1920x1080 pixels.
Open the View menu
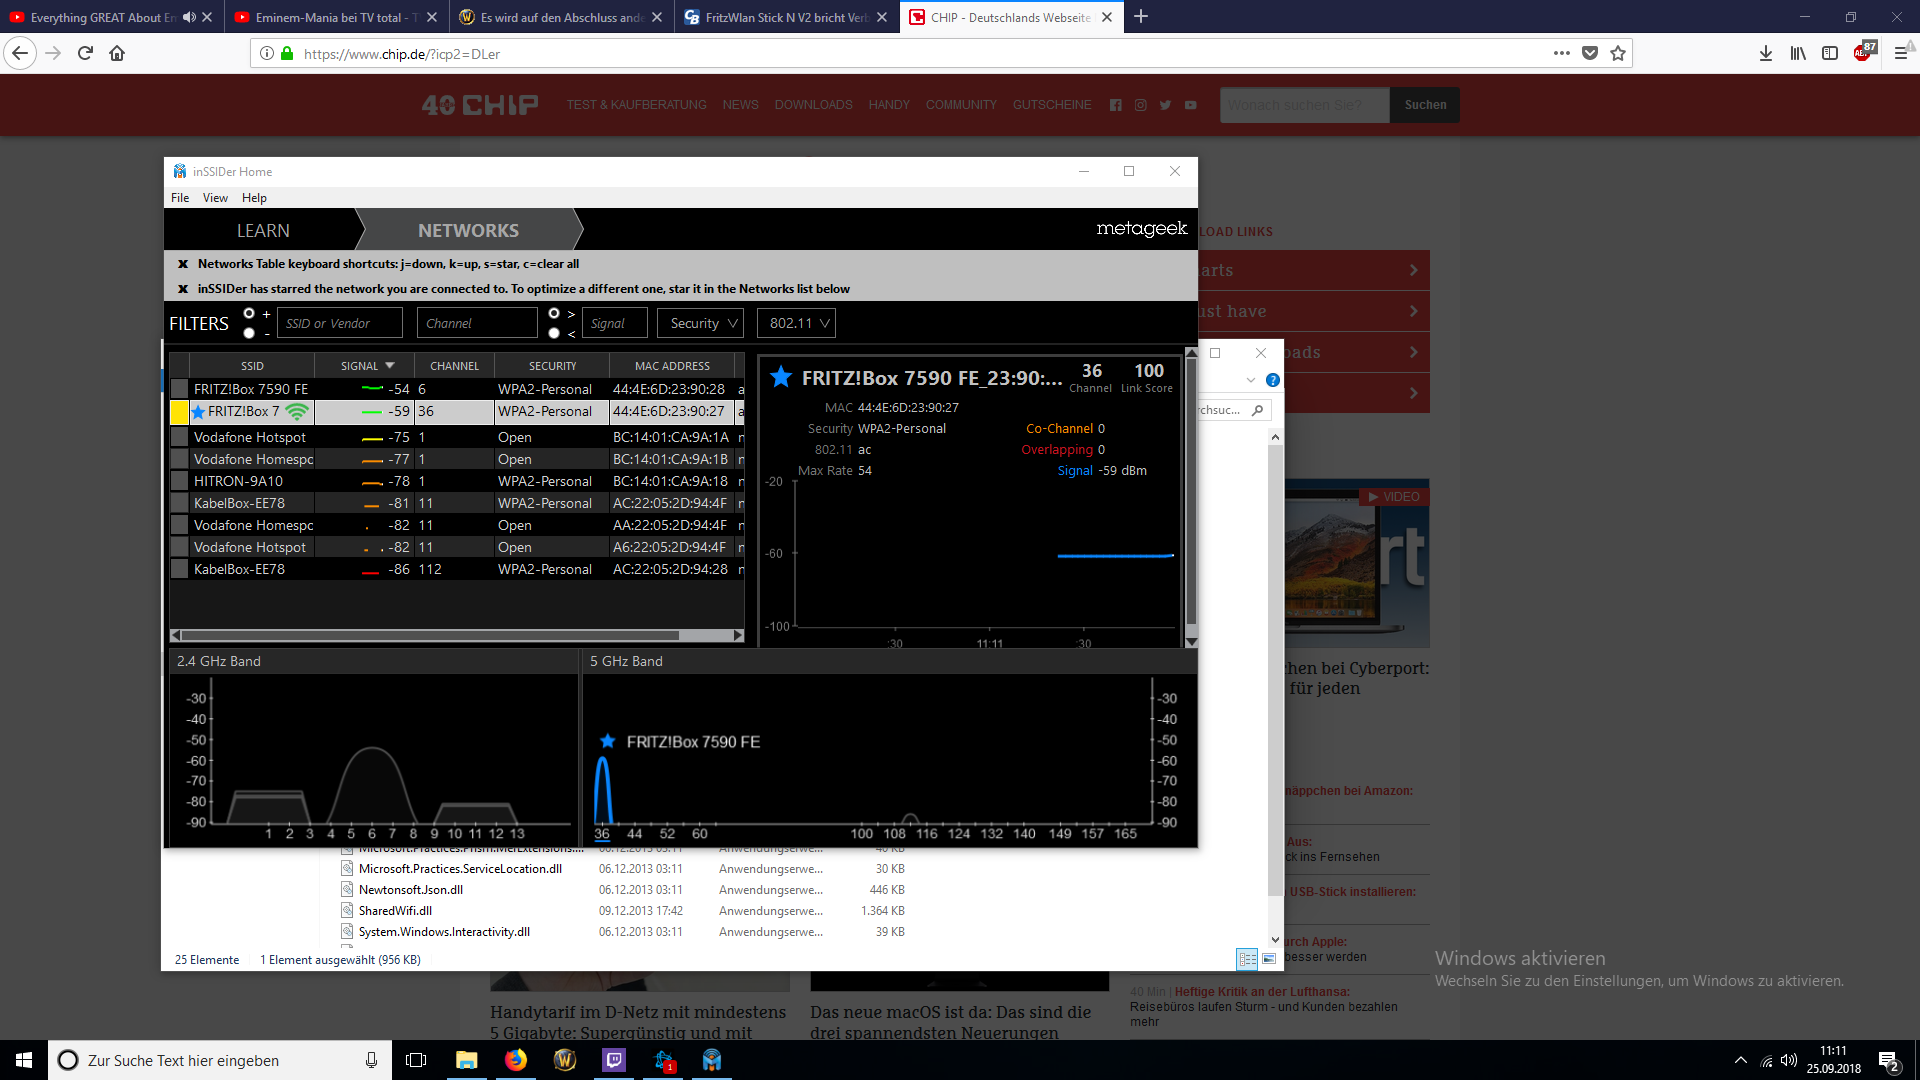(215, 198)
